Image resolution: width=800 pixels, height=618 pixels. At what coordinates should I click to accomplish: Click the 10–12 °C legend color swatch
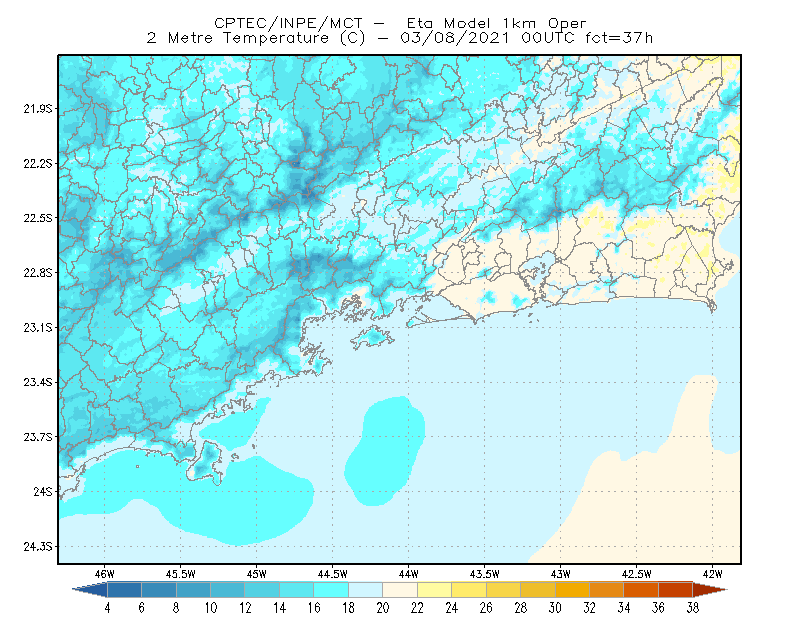(x=228, y=590)
